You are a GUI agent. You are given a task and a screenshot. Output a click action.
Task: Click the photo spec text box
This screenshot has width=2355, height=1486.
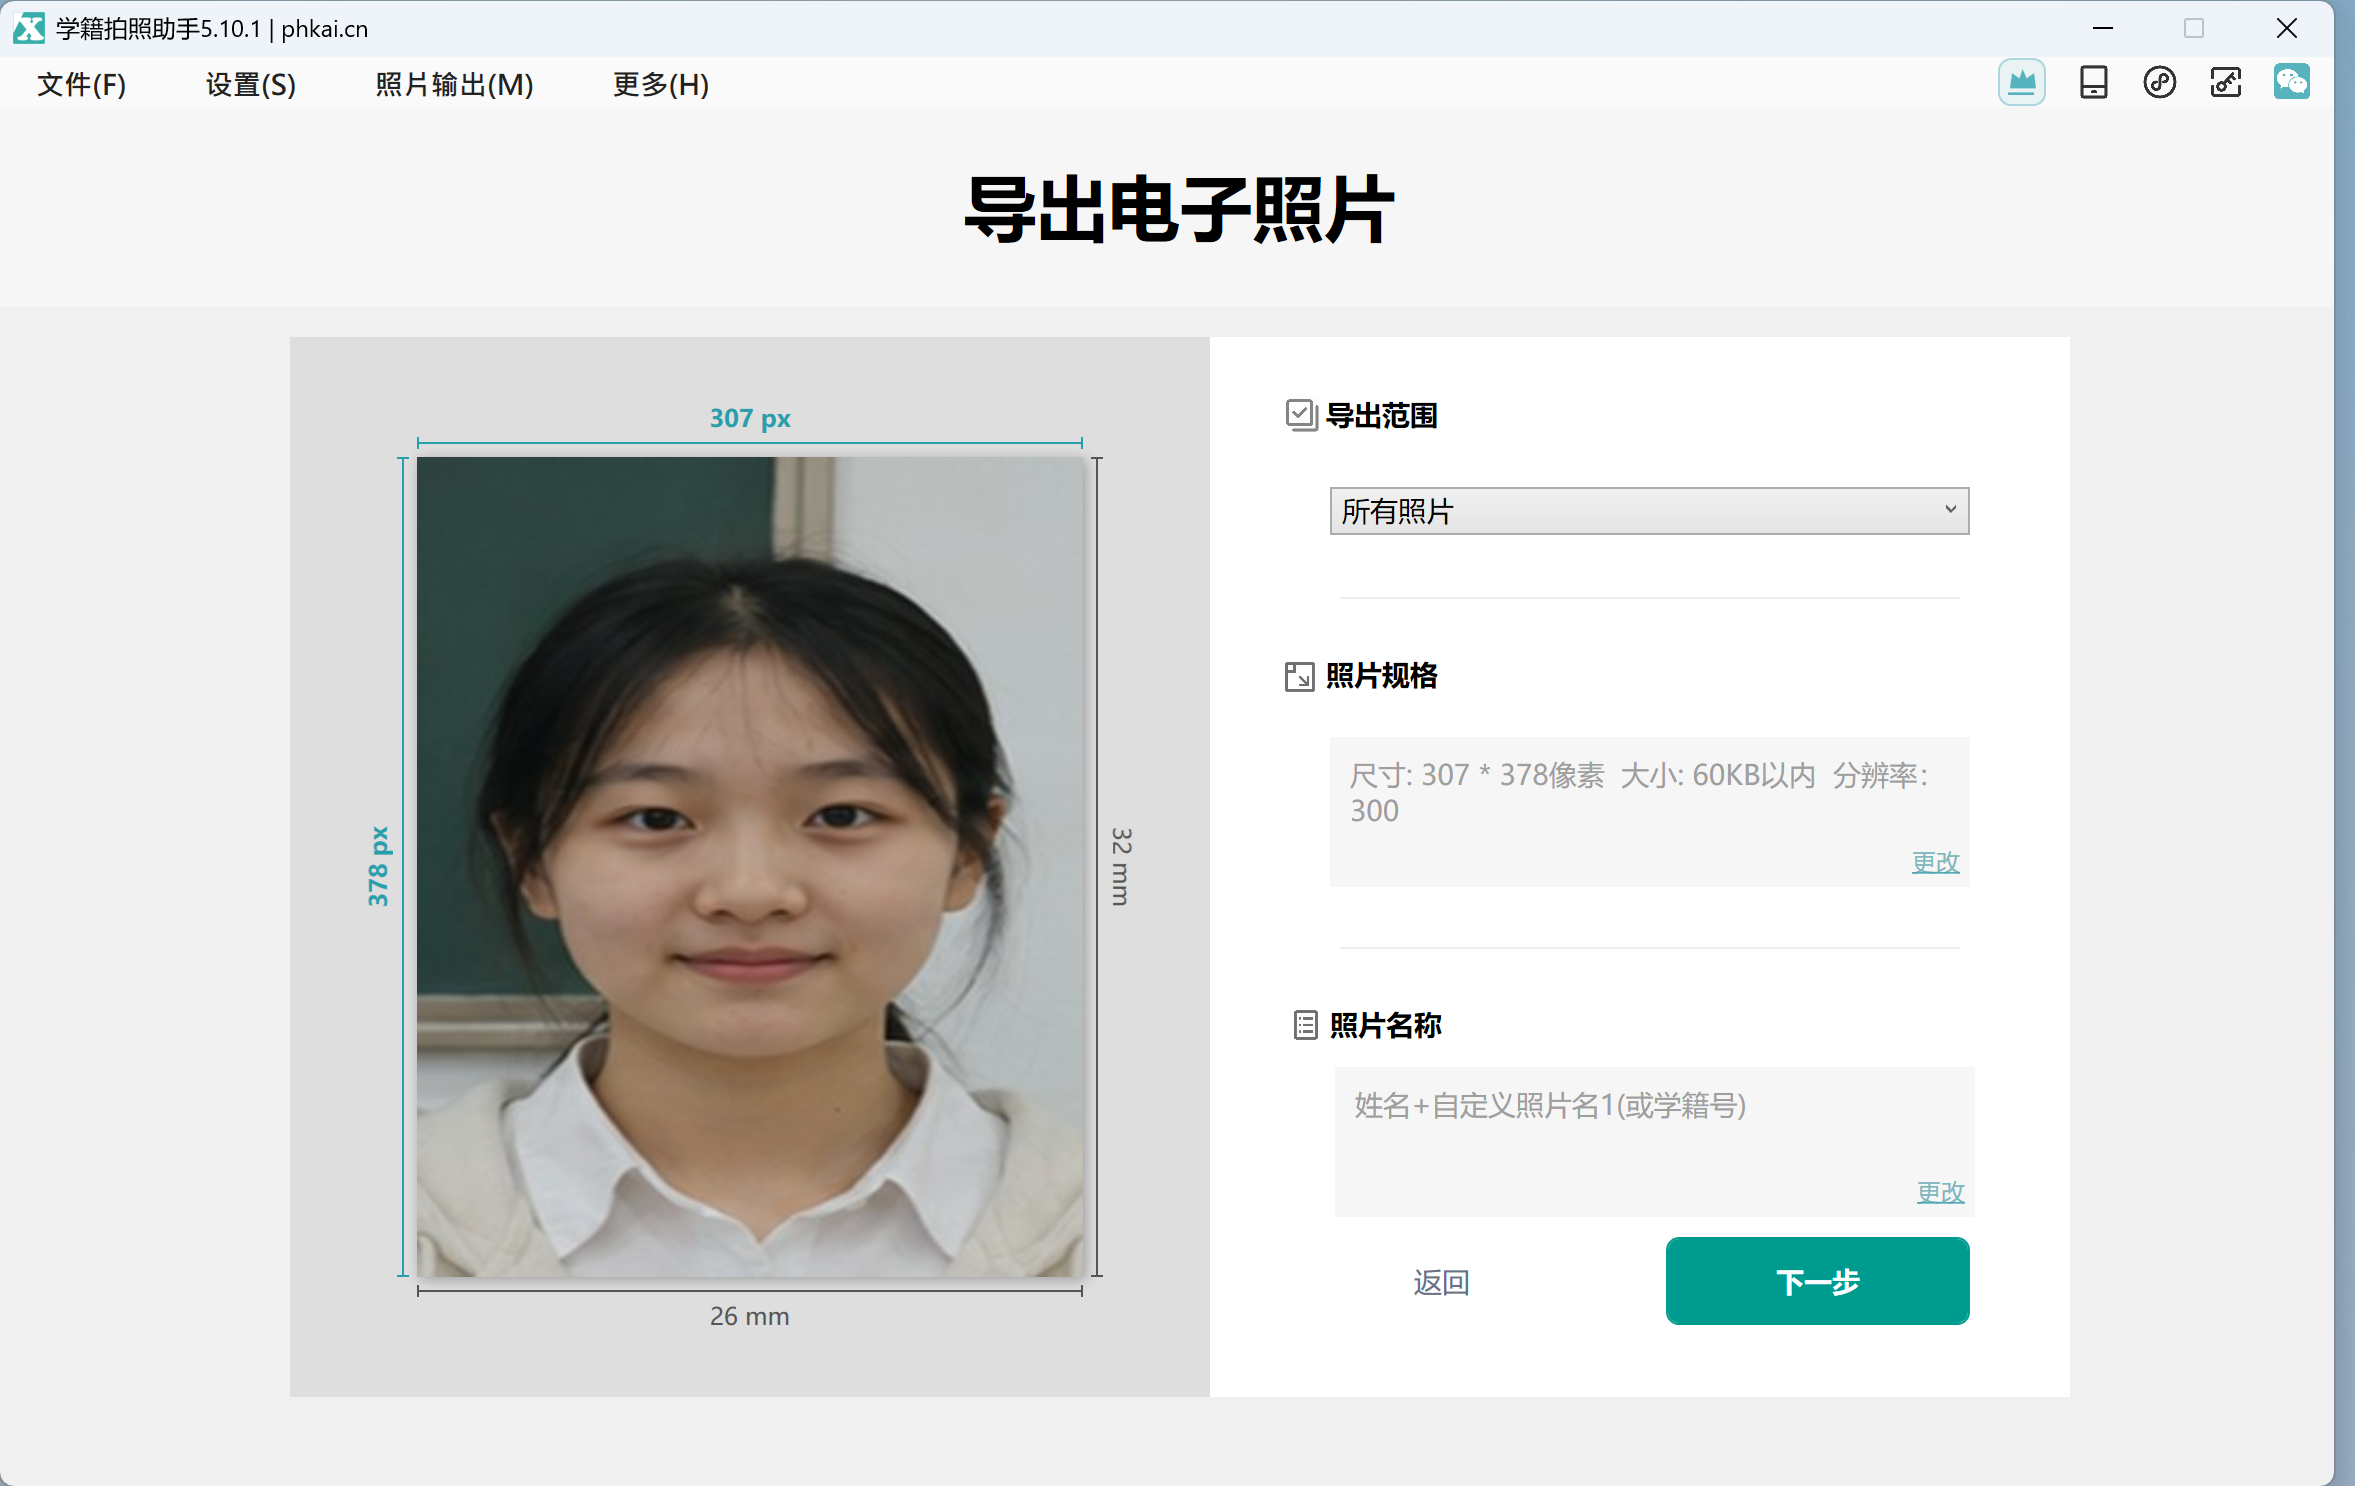1649,811
